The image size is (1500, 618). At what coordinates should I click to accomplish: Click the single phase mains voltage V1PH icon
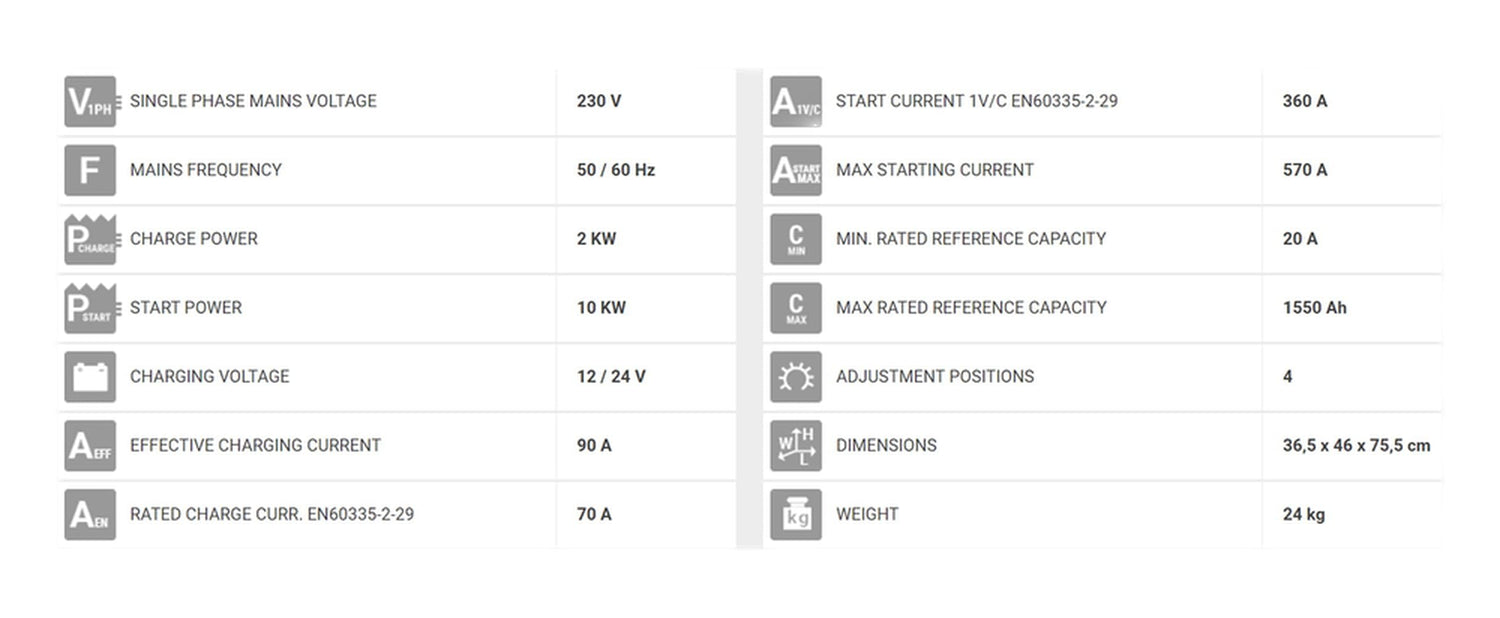[x=90, y=101]
